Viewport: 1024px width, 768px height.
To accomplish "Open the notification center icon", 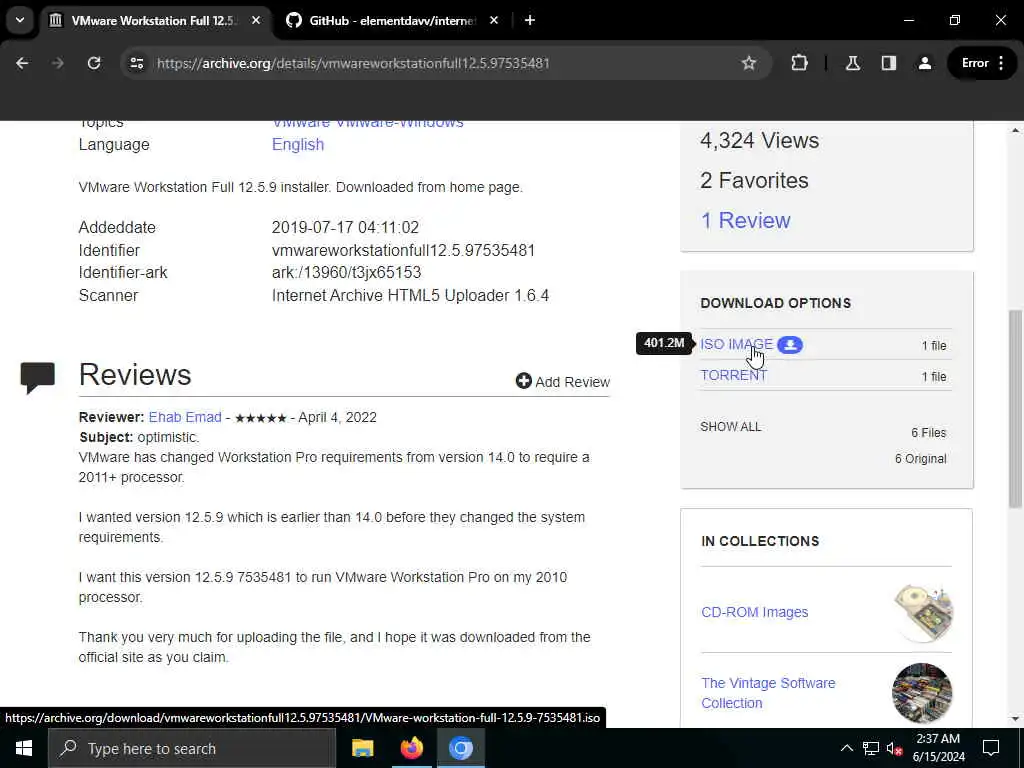I will click(991, 748).
